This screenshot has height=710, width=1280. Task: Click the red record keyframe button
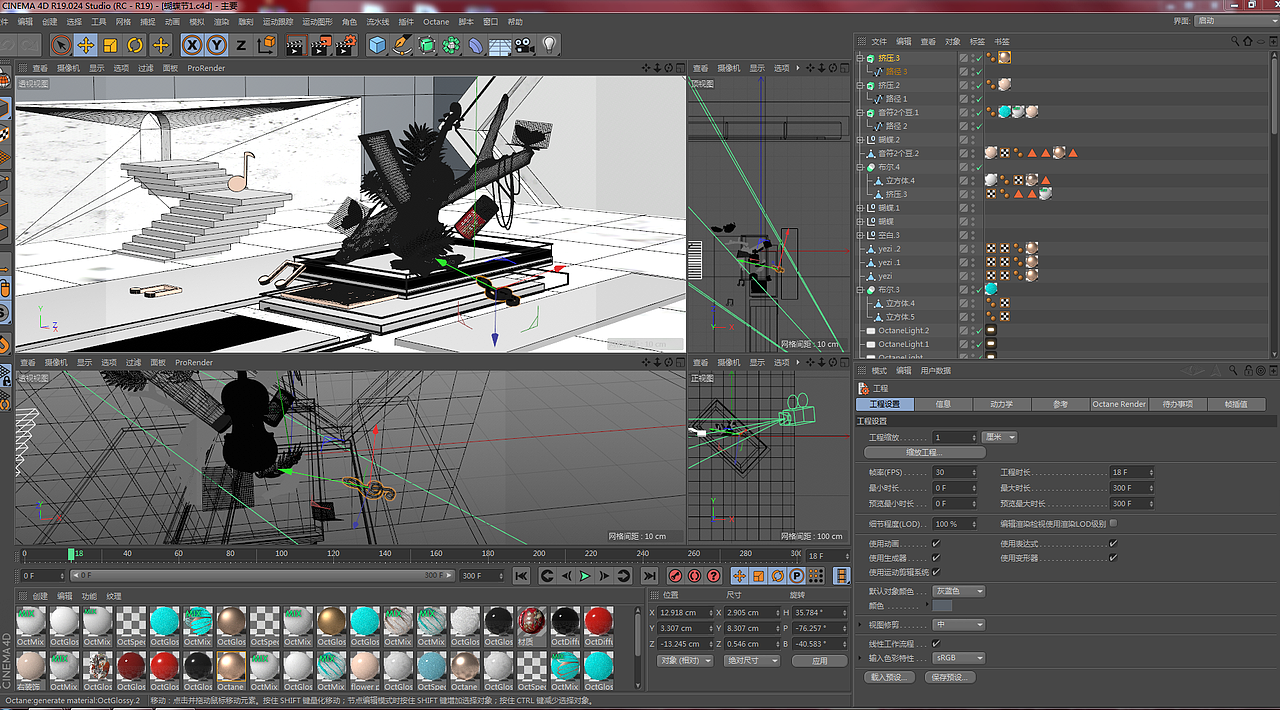(x=675, y=576)
